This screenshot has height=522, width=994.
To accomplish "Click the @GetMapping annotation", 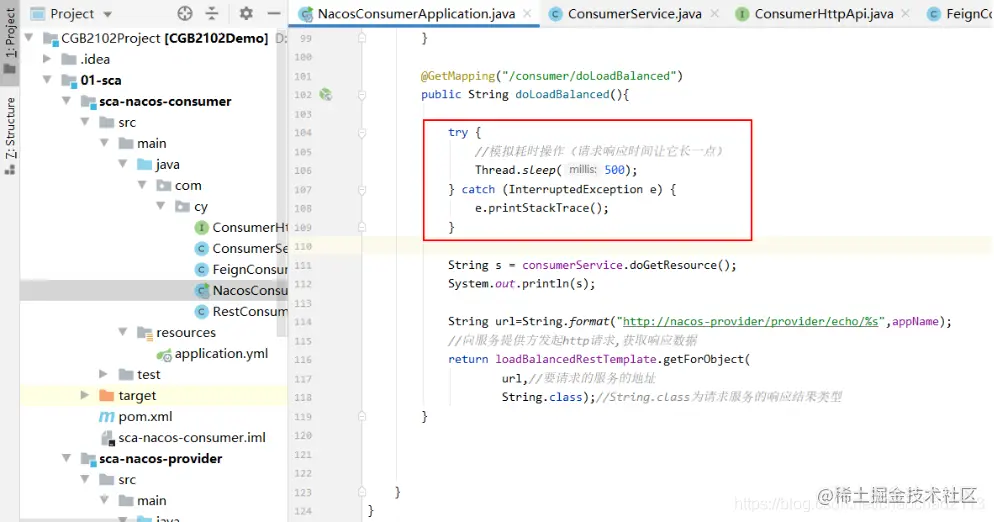I will tap(458, 75).
